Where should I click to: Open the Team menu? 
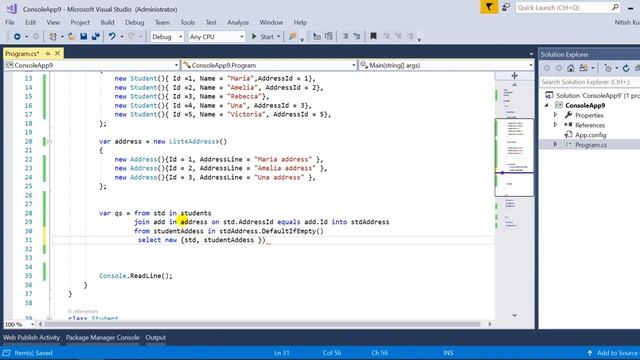162,22
